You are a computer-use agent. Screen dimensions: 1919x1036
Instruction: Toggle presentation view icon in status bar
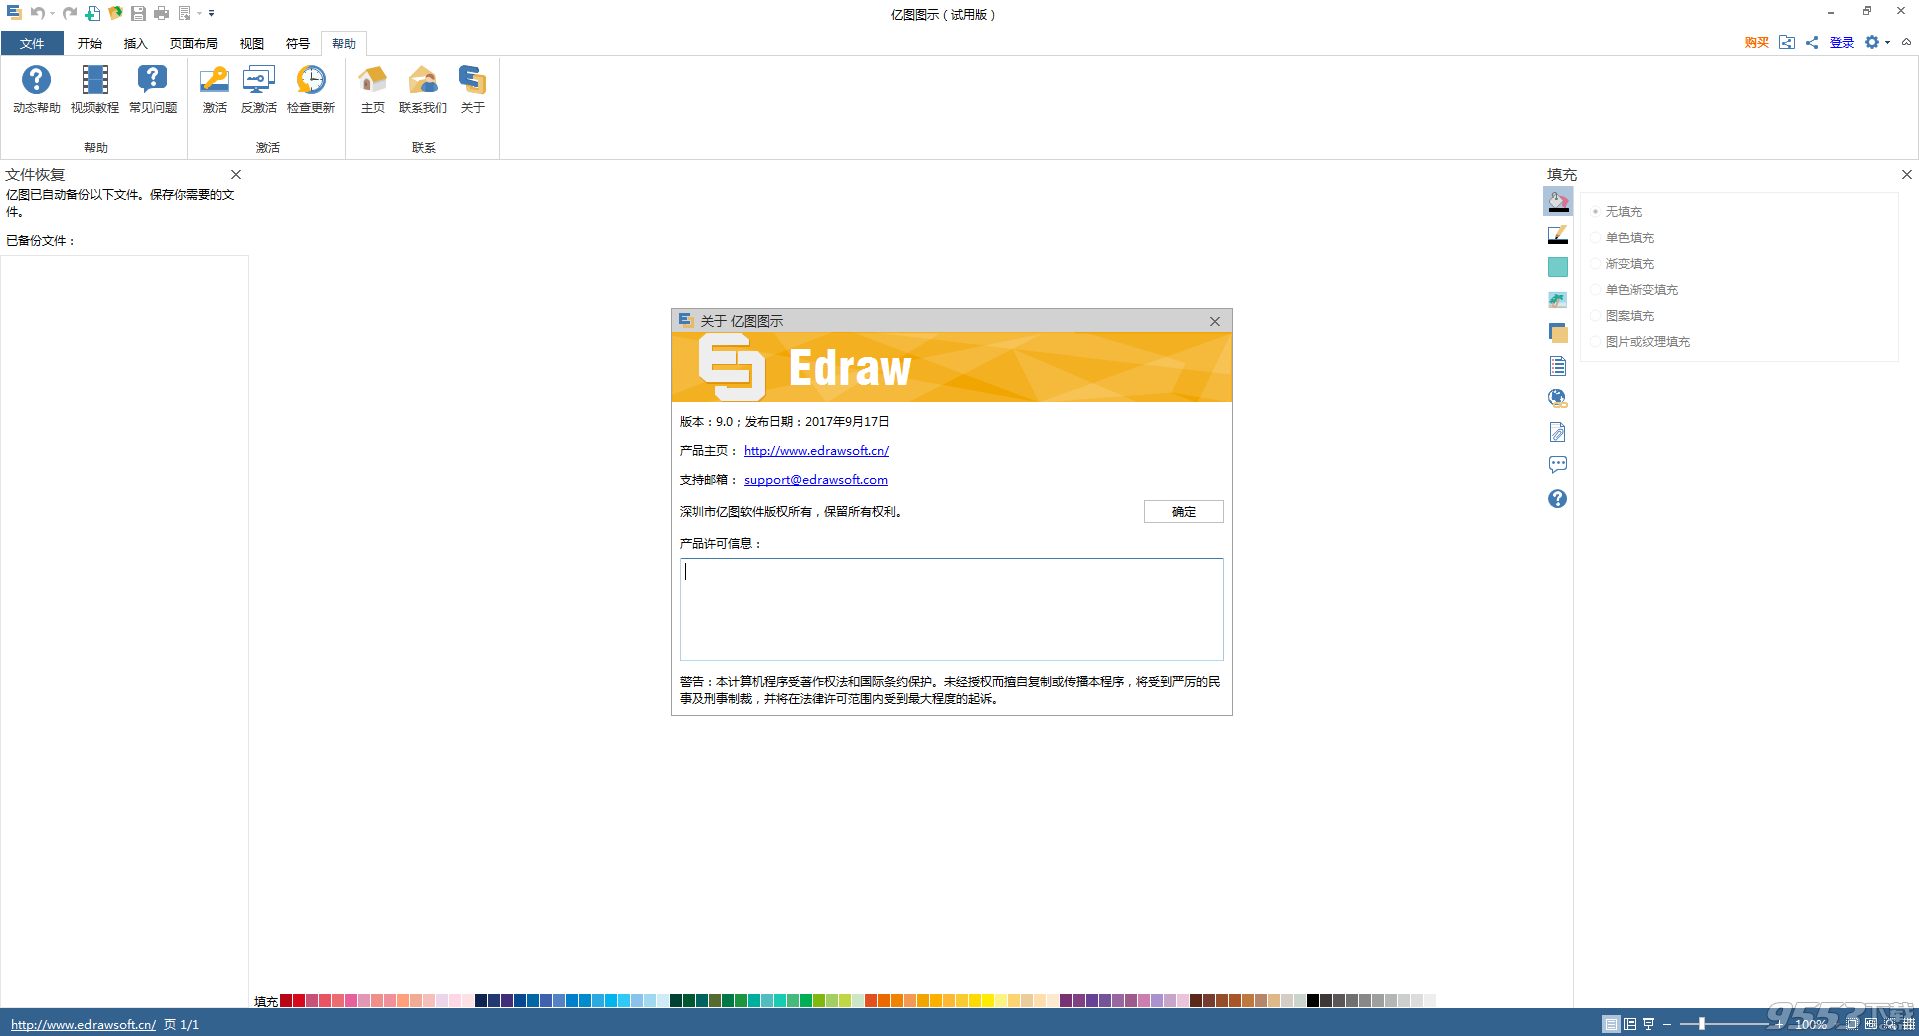pos(1649,1024)
